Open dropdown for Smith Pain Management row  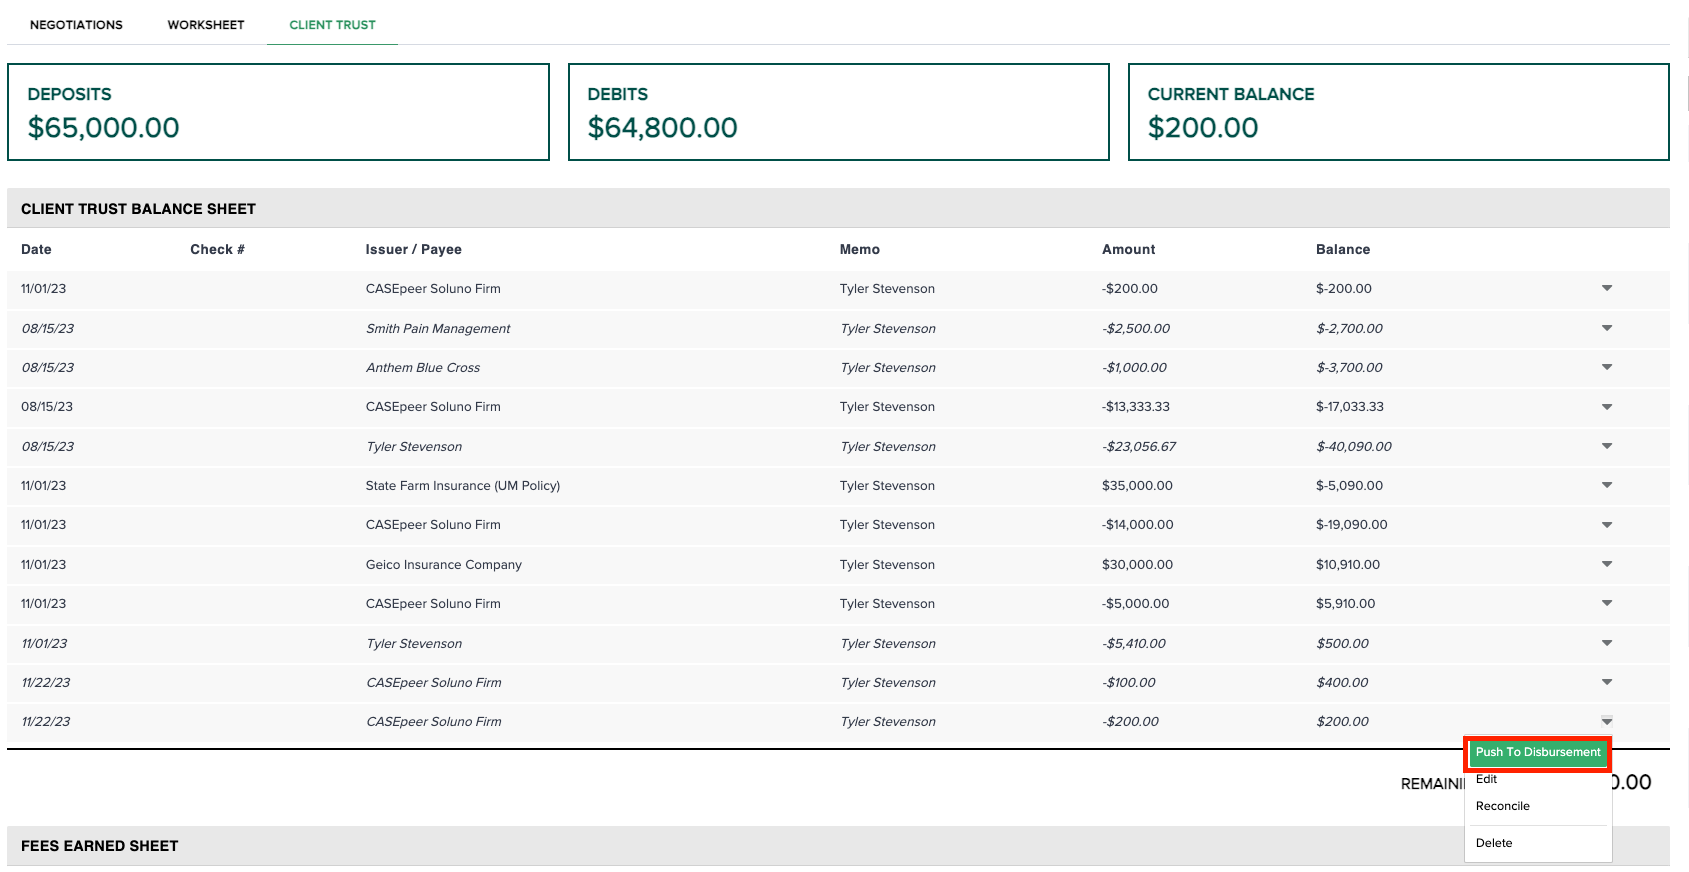[1607, 328]
